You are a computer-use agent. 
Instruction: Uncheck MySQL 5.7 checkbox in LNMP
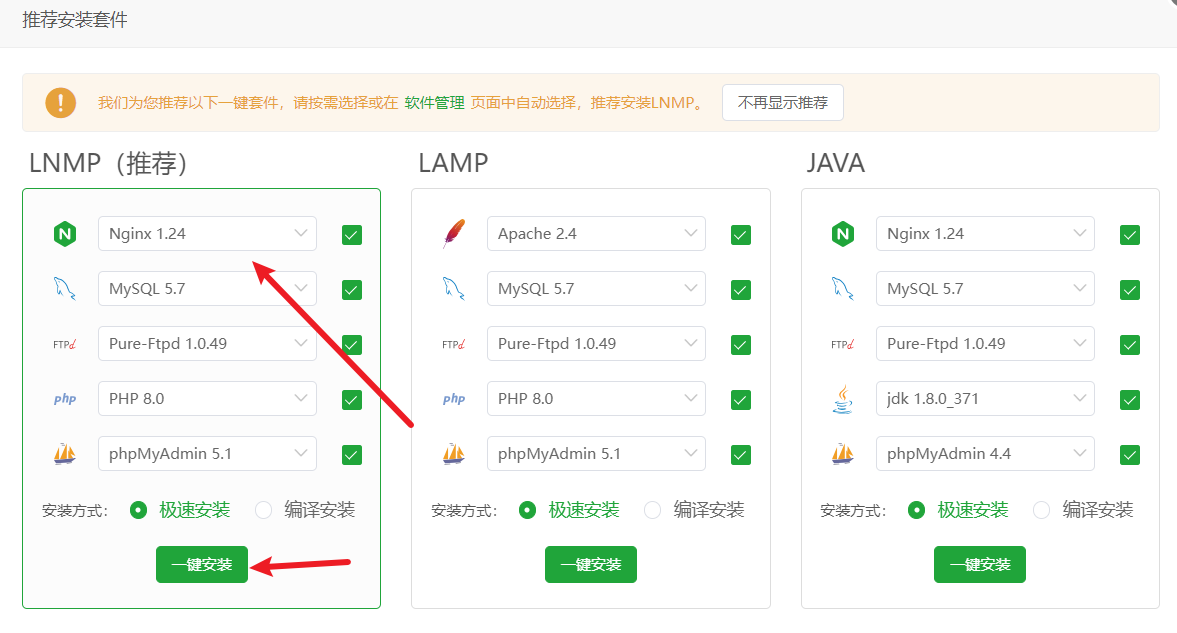tap(351, 290)
